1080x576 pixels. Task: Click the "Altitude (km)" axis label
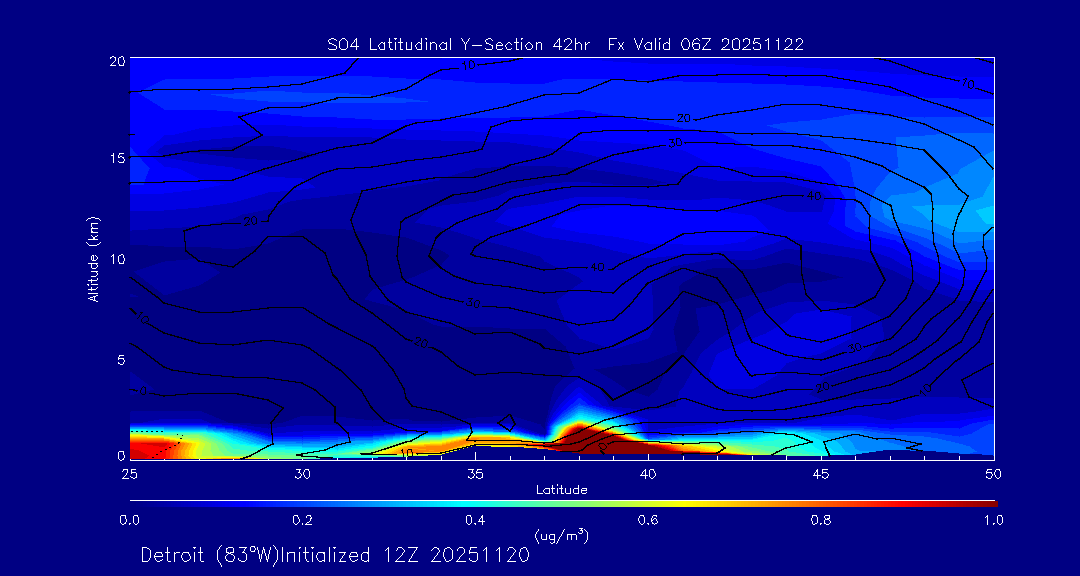tap(94, 259)
